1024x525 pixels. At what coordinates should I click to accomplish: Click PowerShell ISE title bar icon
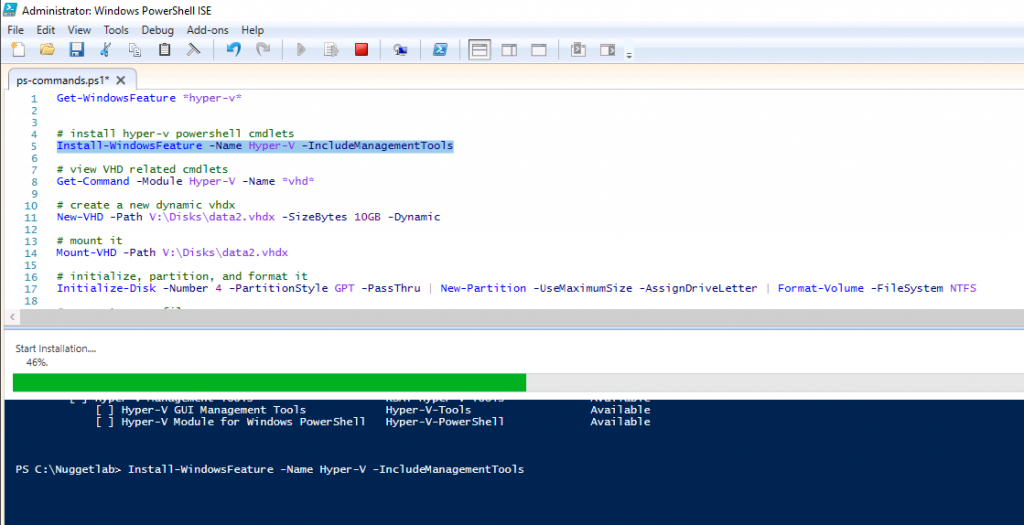click(x=10, y=10)
